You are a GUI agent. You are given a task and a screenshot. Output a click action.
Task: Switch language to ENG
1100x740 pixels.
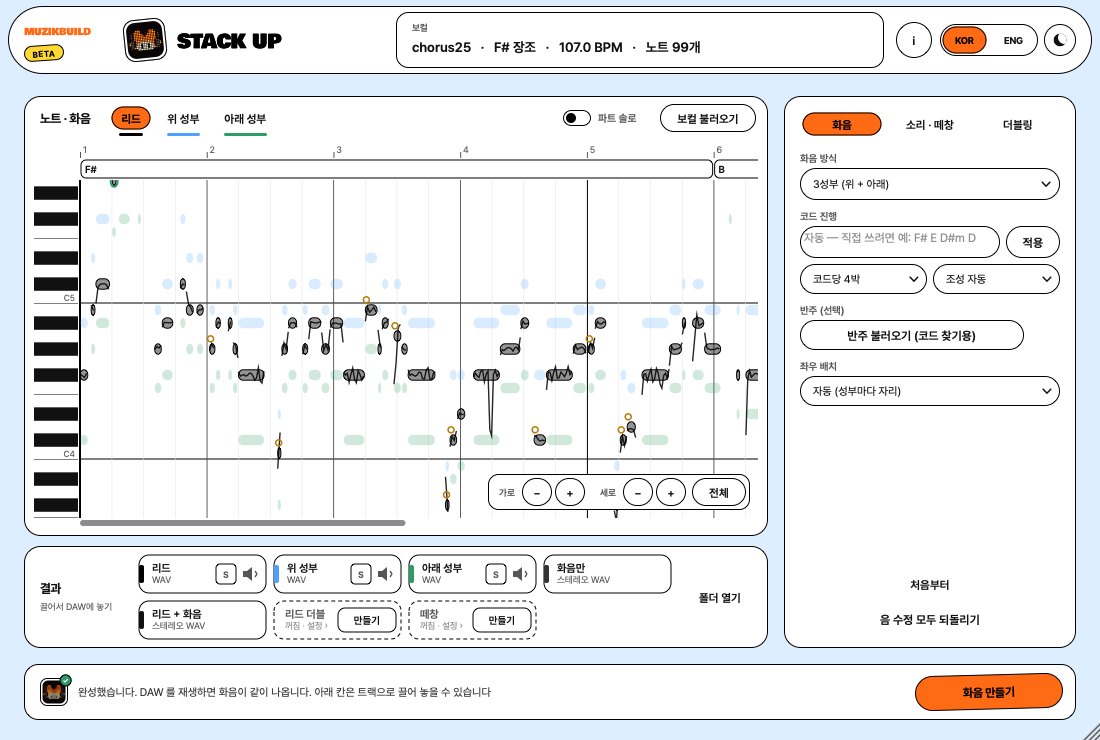pyautogui.click(x=1013, y=41)
